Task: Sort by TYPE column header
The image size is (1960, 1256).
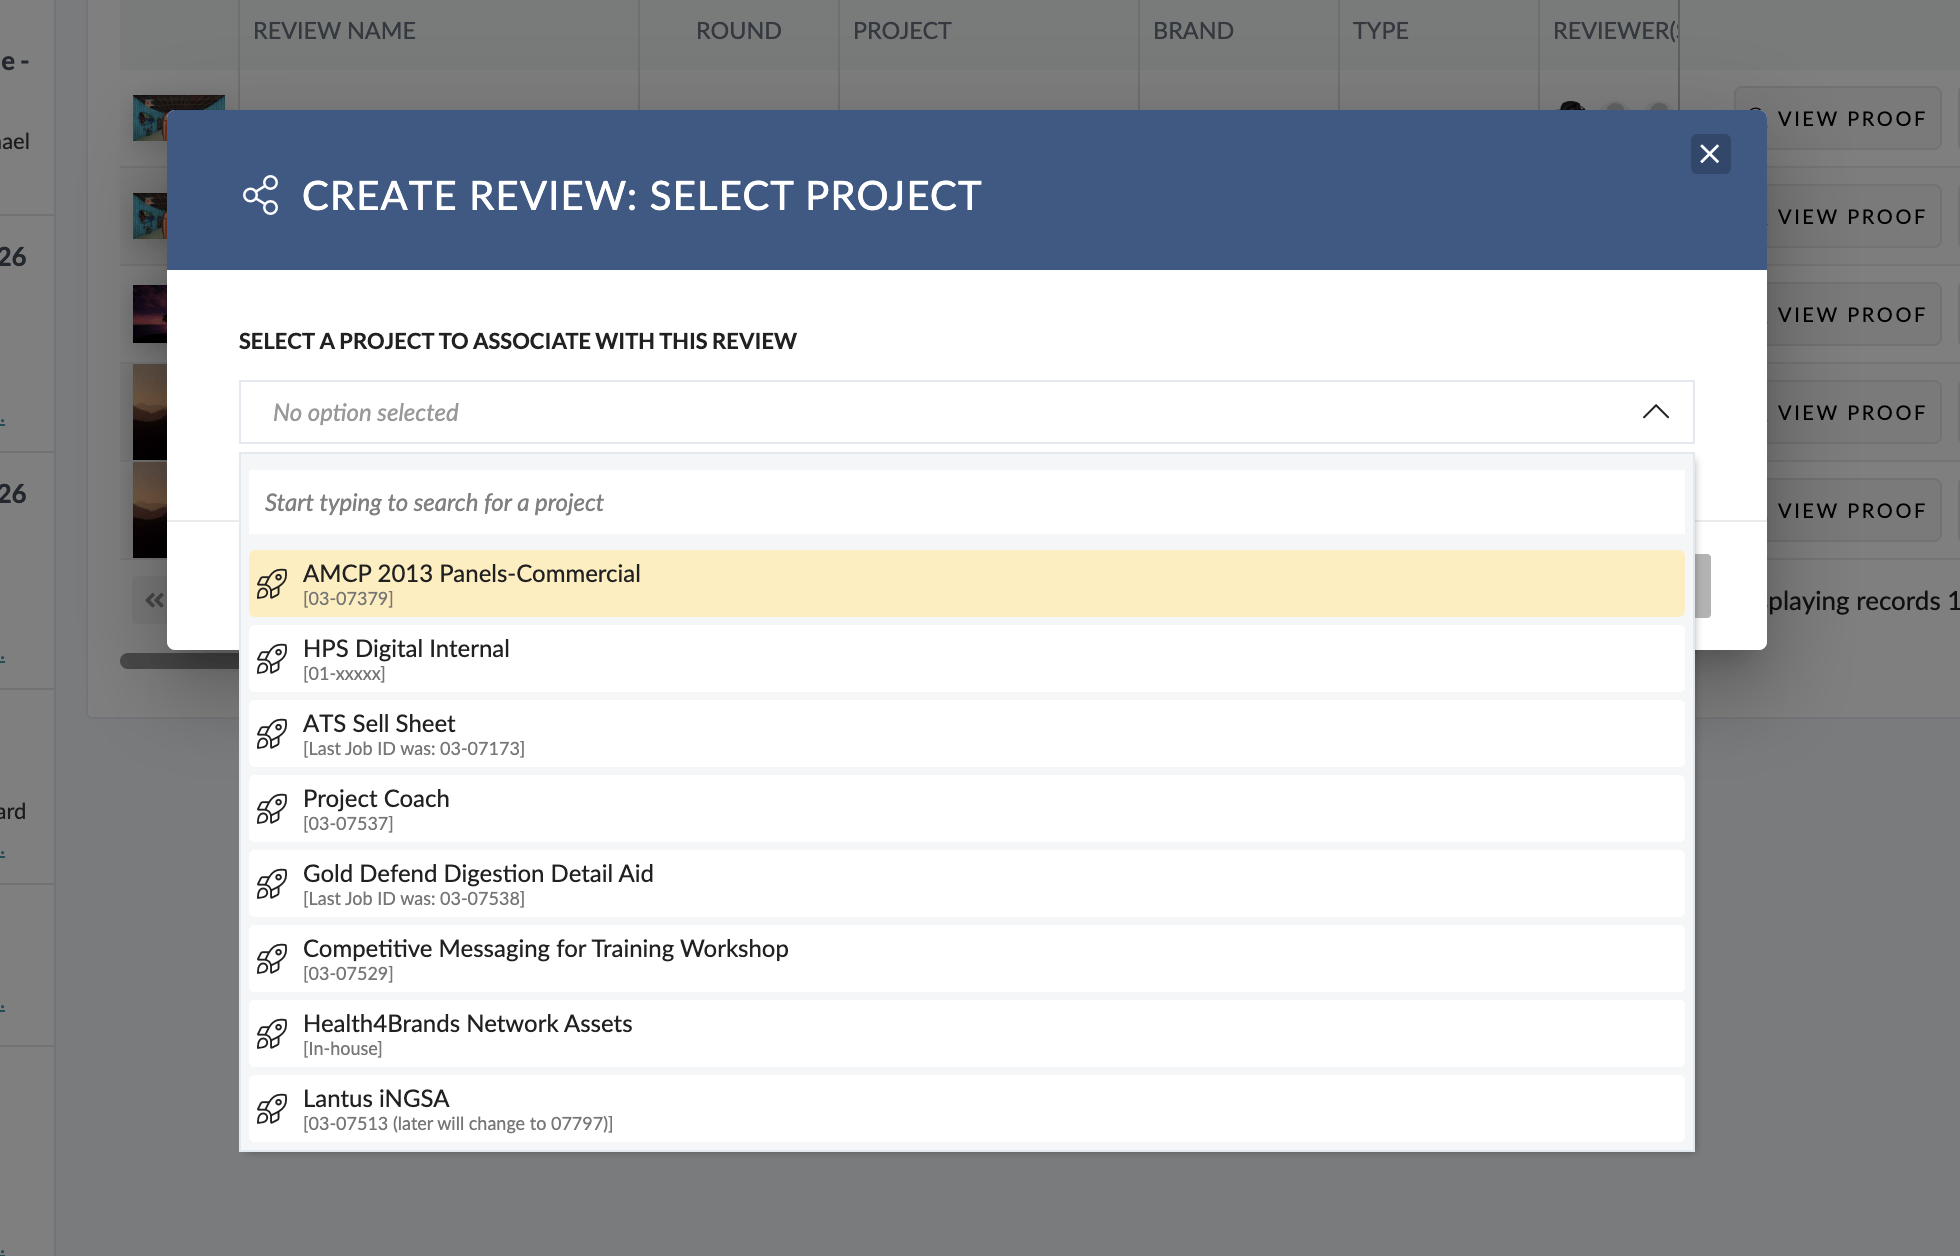Action: coord(1380,31)
